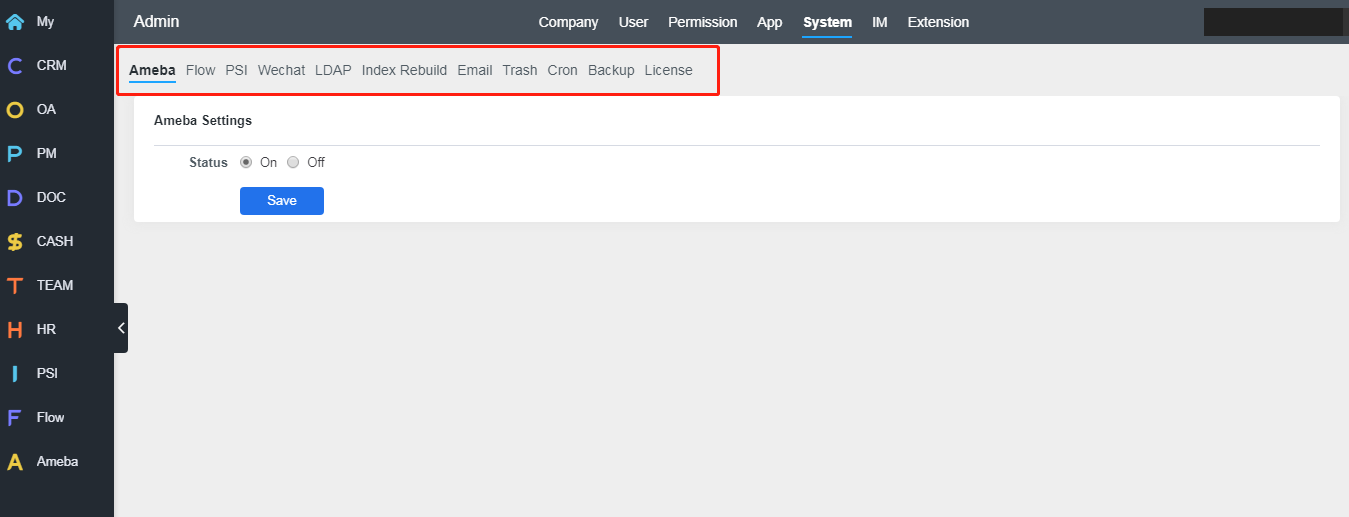The width and height of the screenshot is (1349, 517).
Task: Select the On status radio button
Action: coord(246,162)
